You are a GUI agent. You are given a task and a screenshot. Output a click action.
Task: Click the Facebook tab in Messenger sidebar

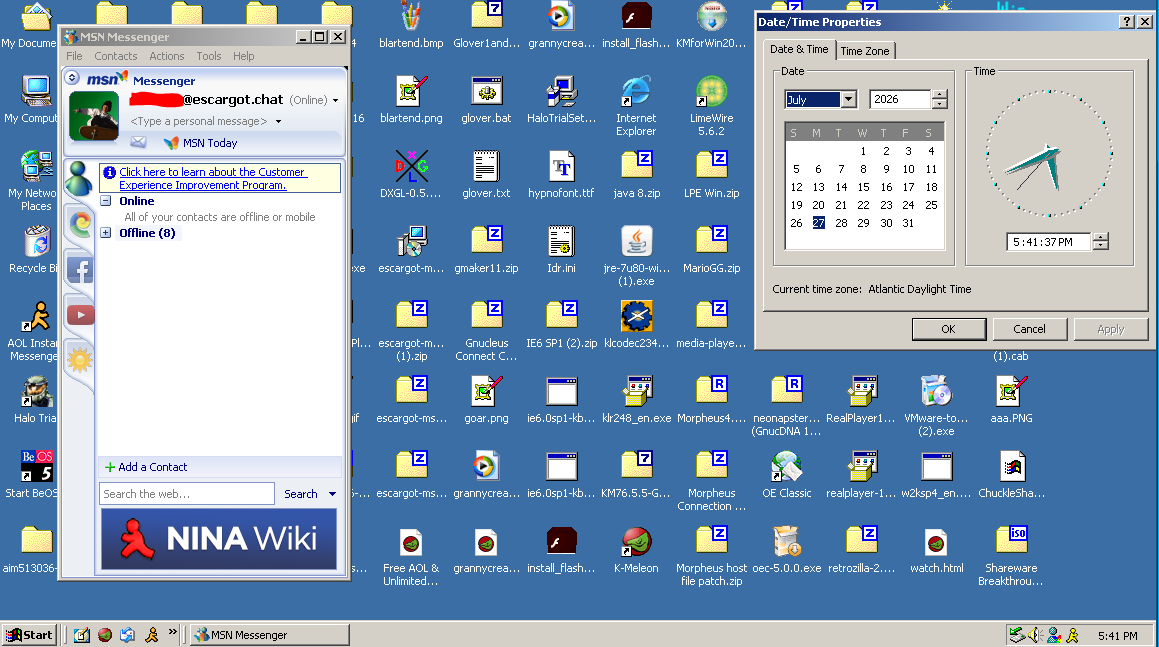[x=80, y=271]
